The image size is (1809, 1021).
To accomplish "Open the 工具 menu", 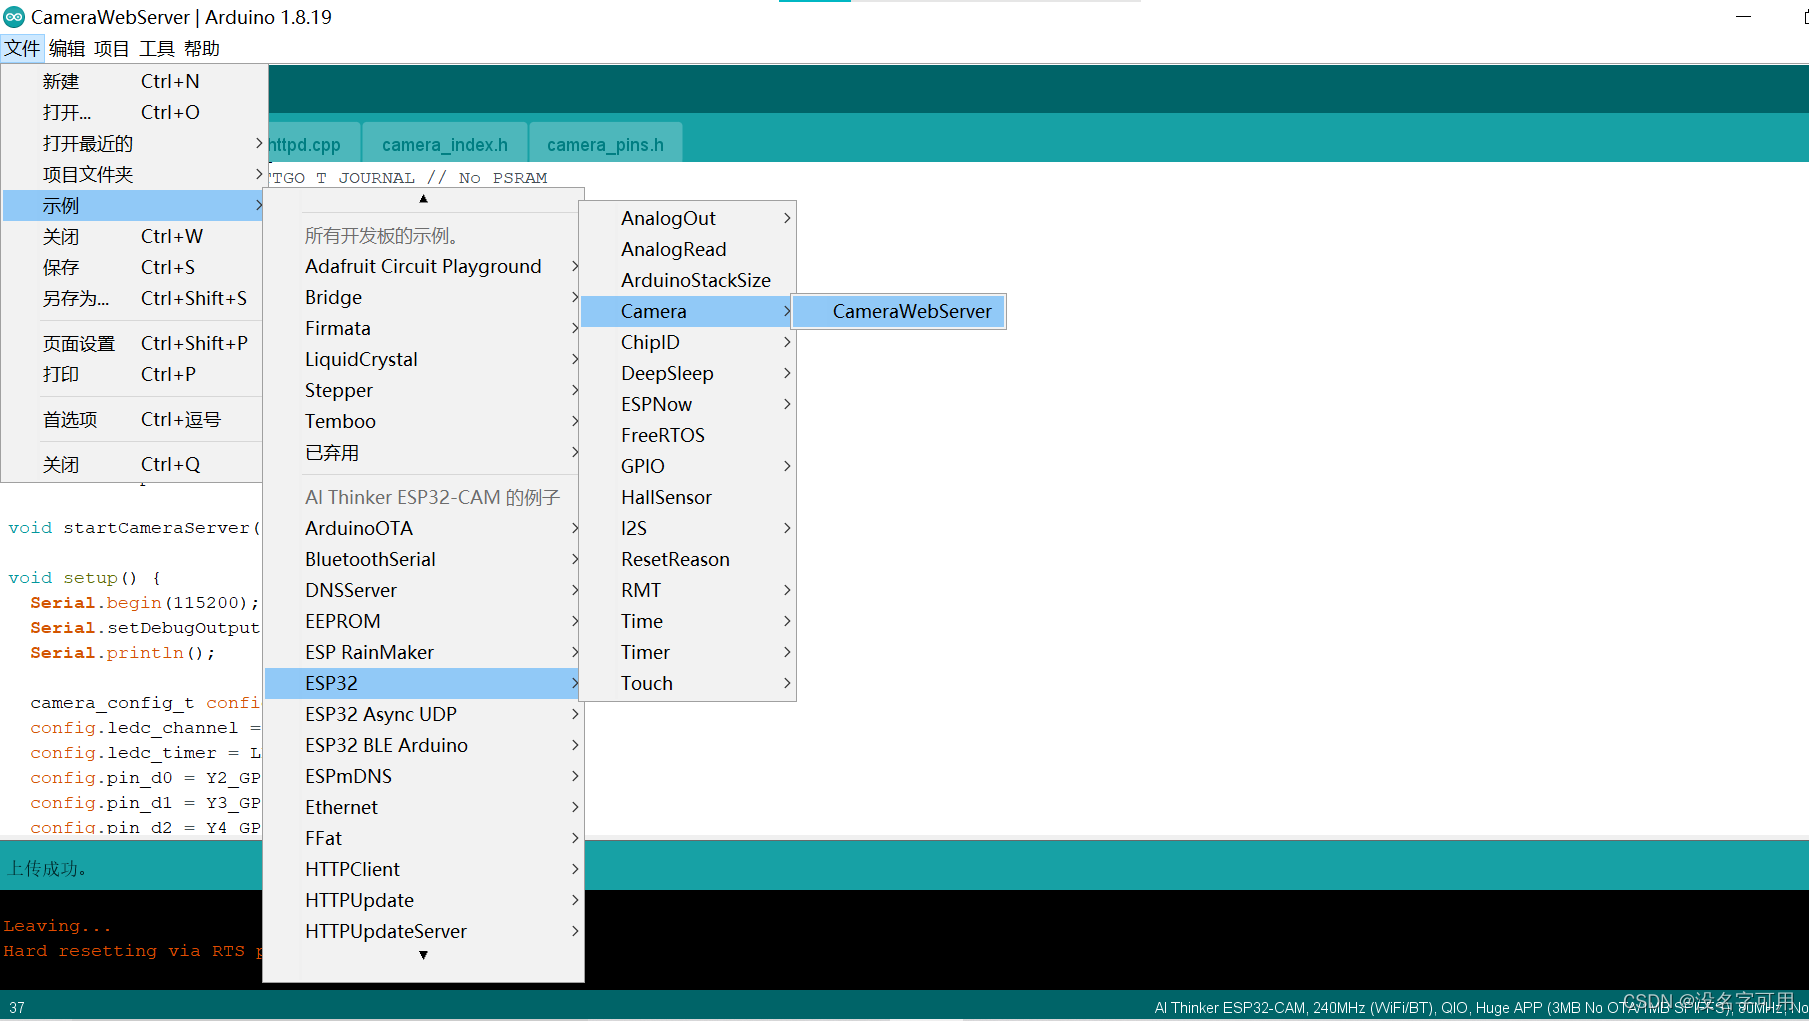I will pos(157,48).
